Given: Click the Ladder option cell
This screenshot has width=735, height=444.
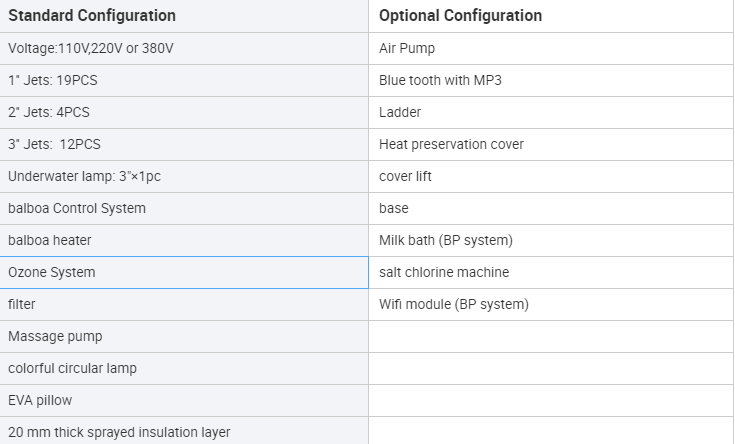Looking at the screenshot, I should tap(551, 112).
